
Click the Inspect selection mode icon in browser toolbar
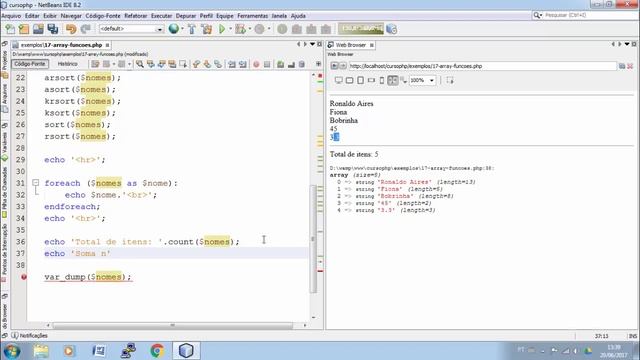[450, 80]
